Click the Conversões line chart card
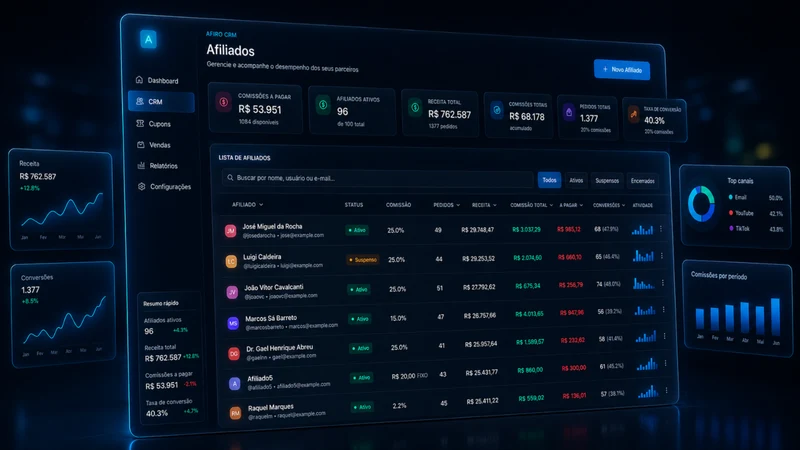 pos(63,314)
